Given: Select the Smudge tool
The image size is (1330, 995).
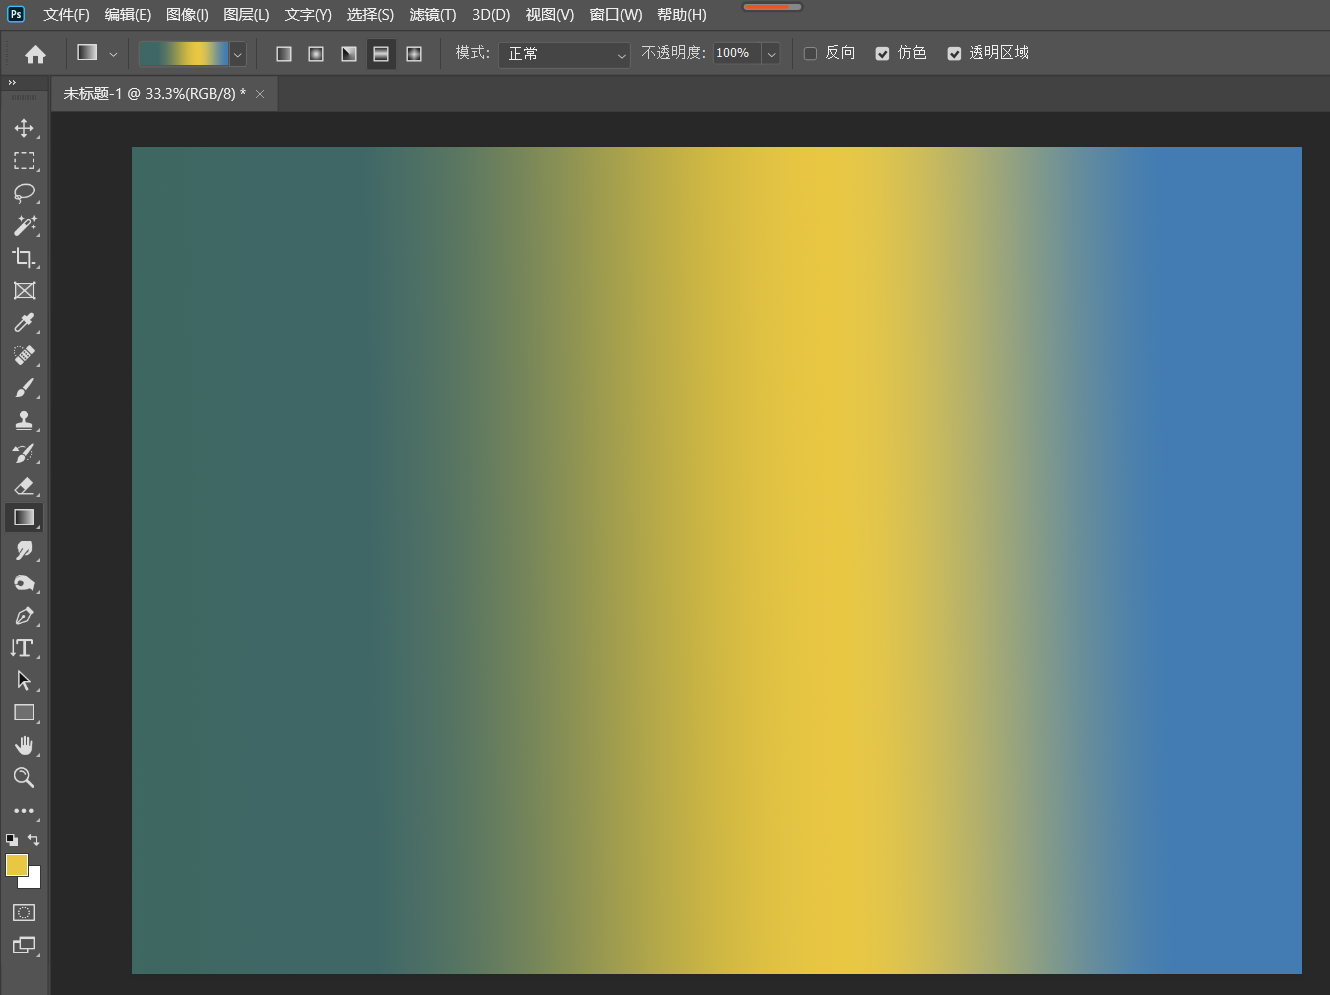Looking at the screenshot, I should [24, 550].
